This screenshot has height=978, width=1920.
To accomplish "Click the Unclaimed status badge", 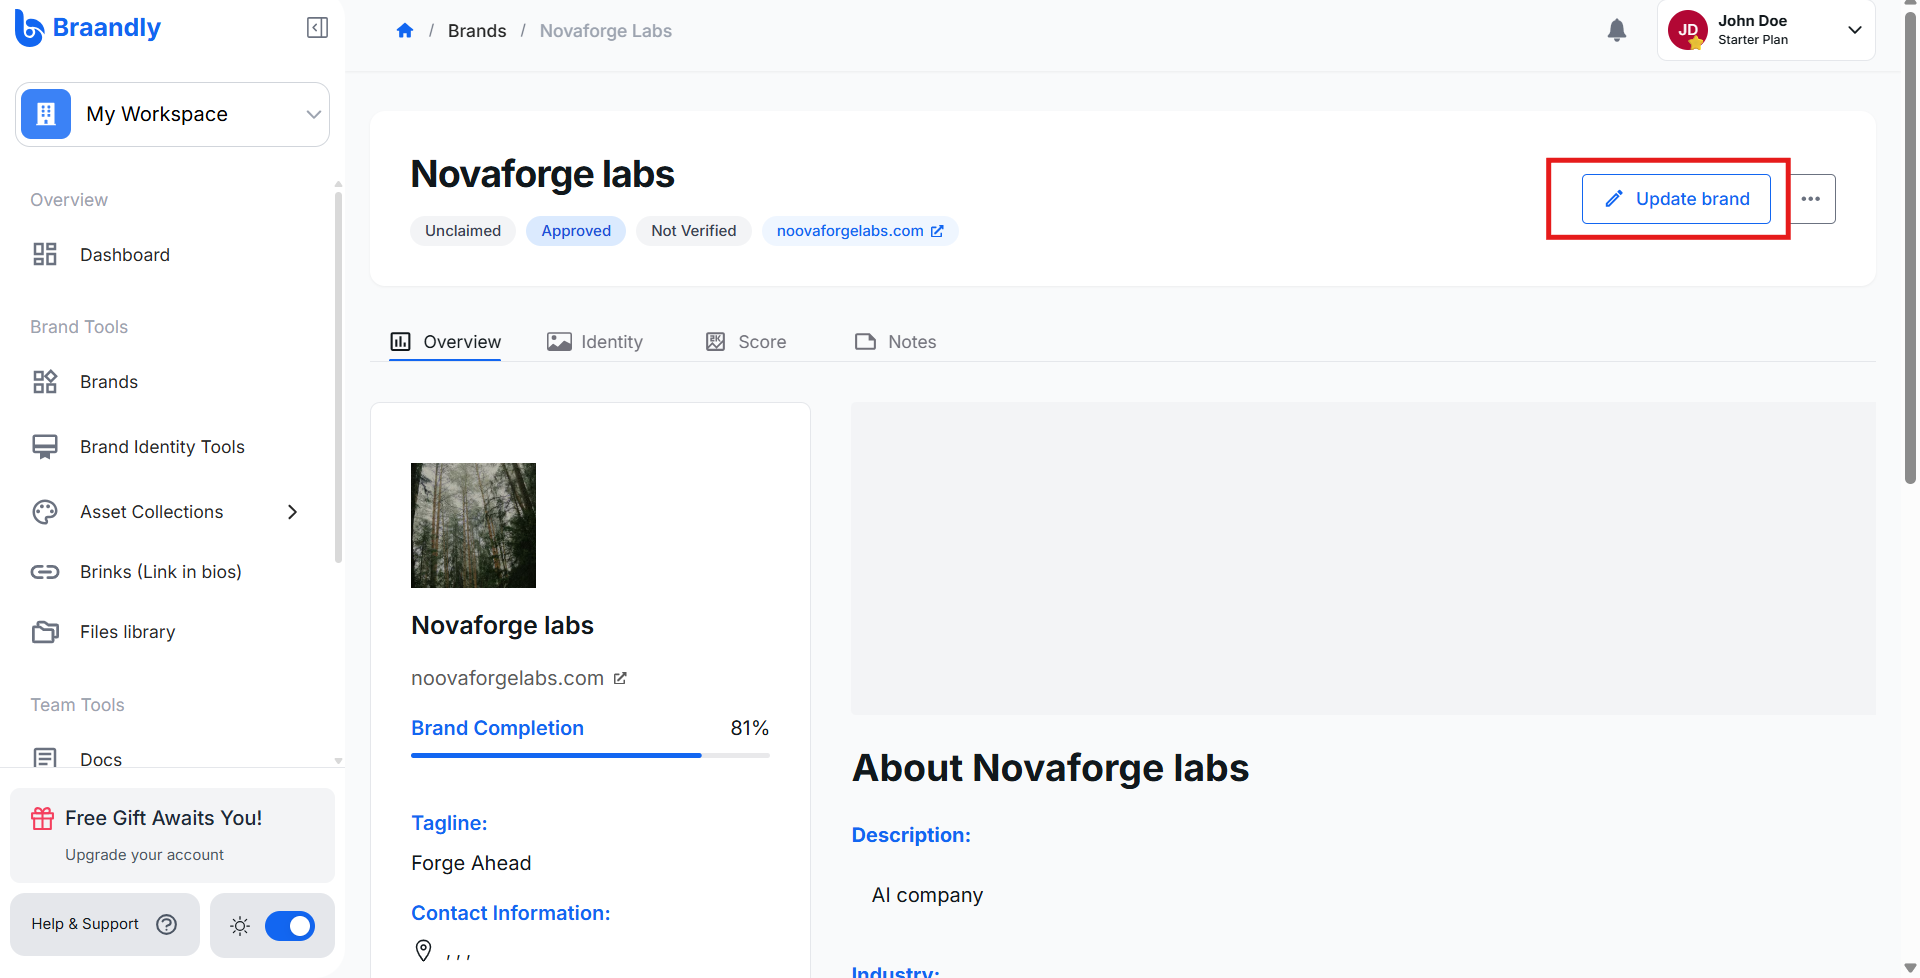I will tap(463, 231).
